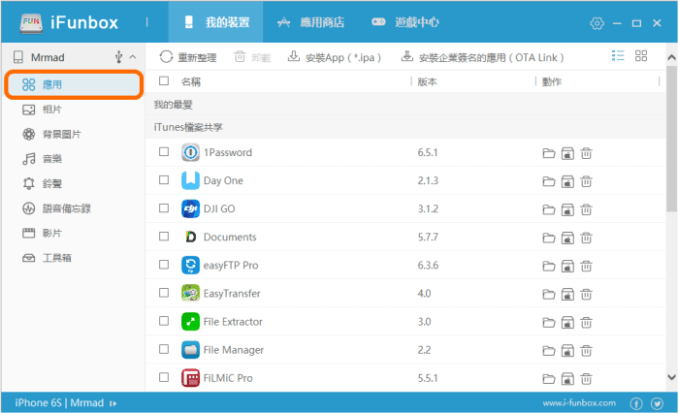Delete File Manager using trash icon

pos(586,351)
